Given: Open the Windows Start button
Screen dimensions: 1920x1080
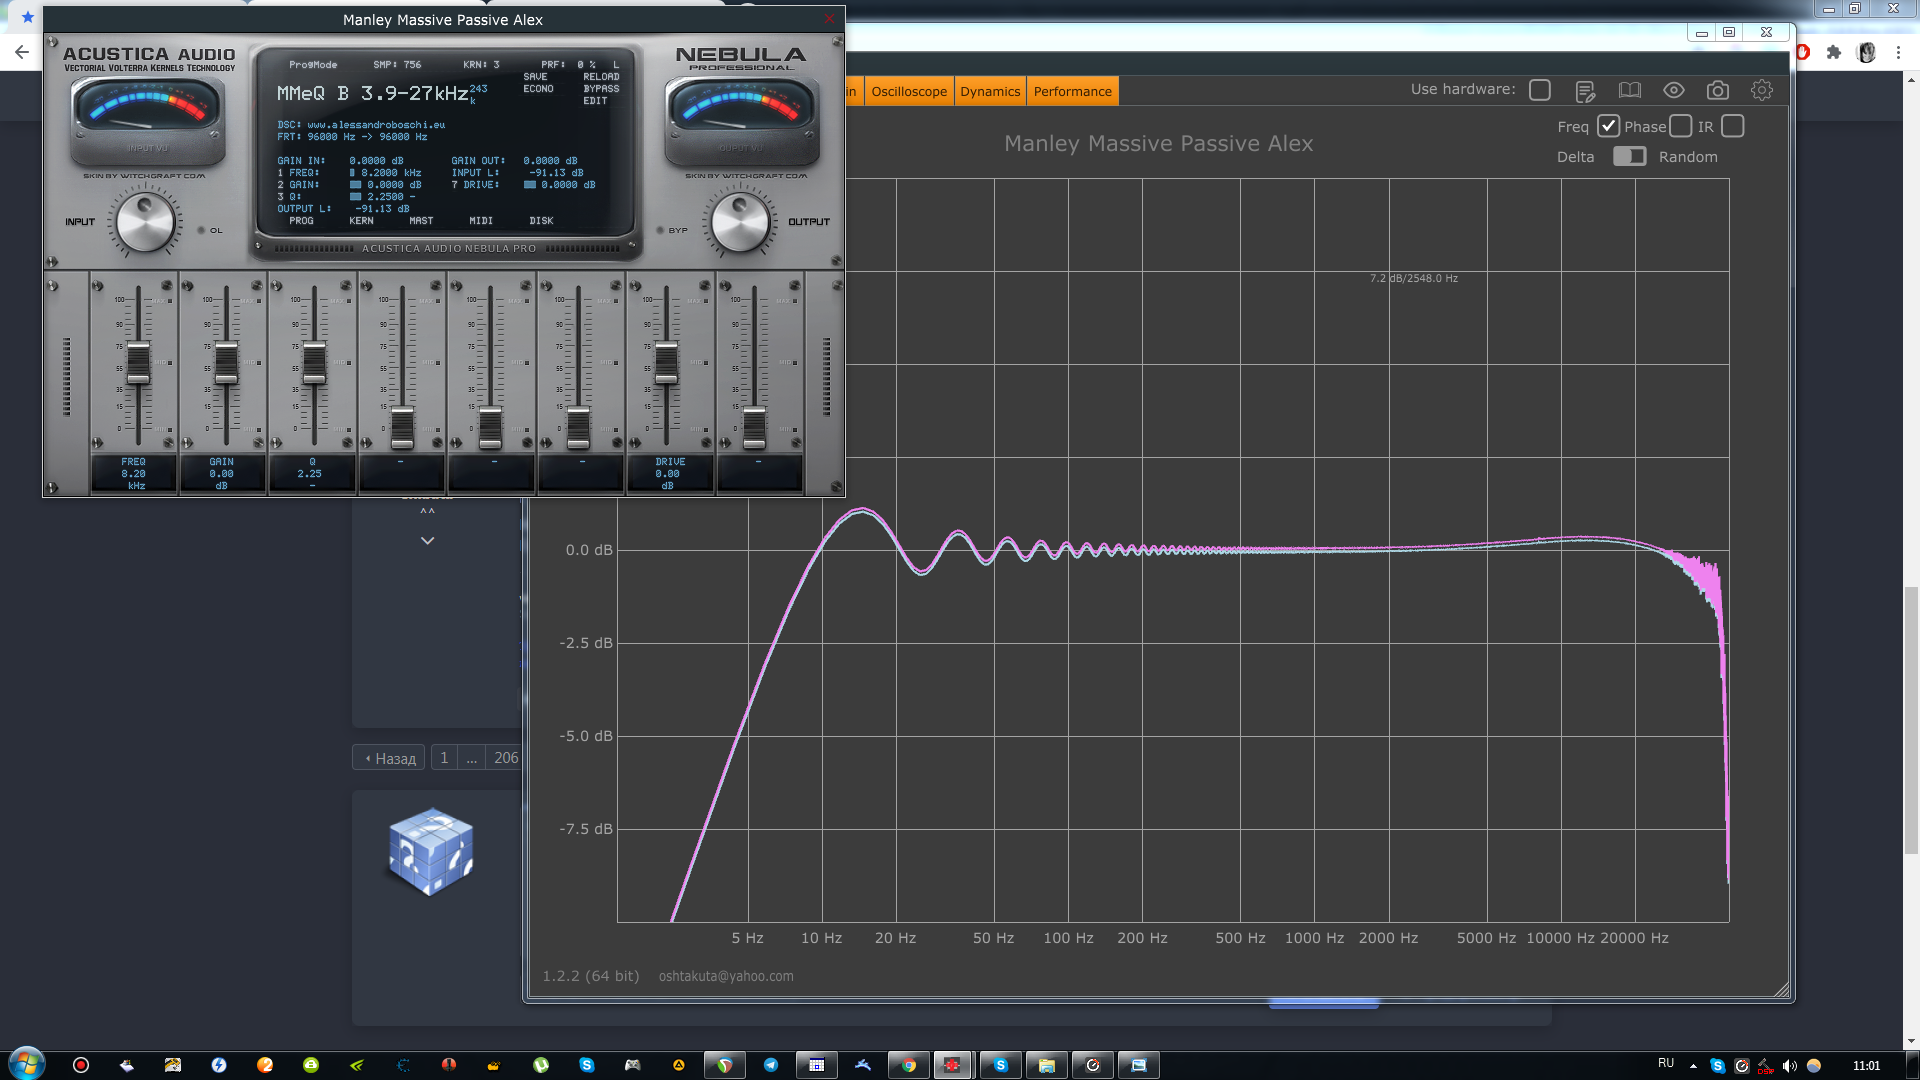Looking at the screenshot, I should click(x=27, y=1064).
